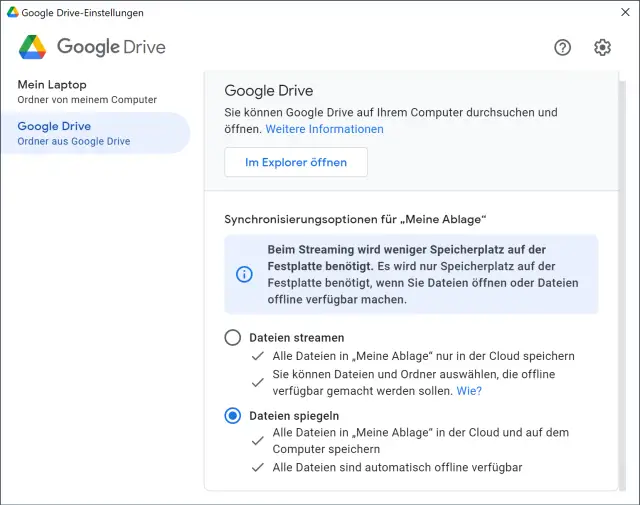
Task: Follow the "Wie?" link
Action: [469, 391]
